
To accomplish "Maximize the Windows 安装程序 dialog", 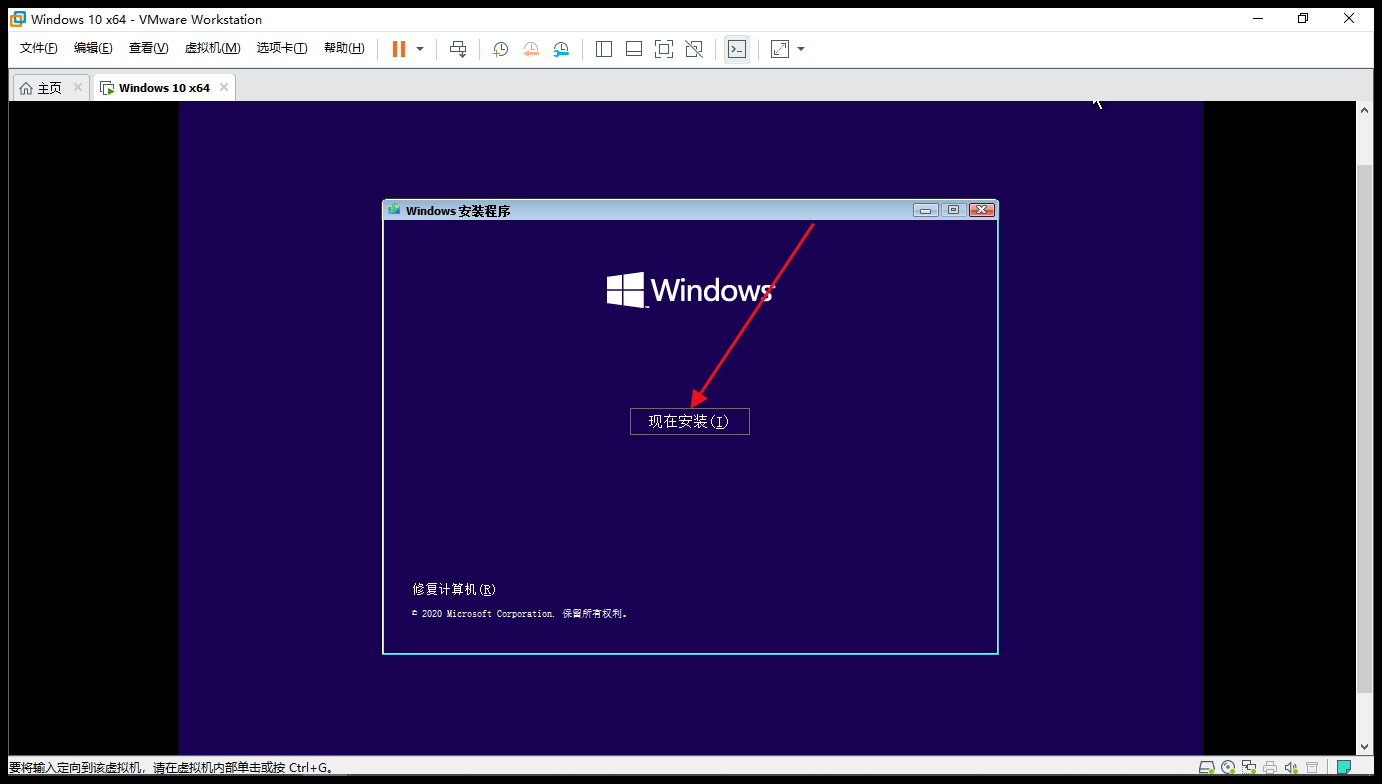I will 954,210.
